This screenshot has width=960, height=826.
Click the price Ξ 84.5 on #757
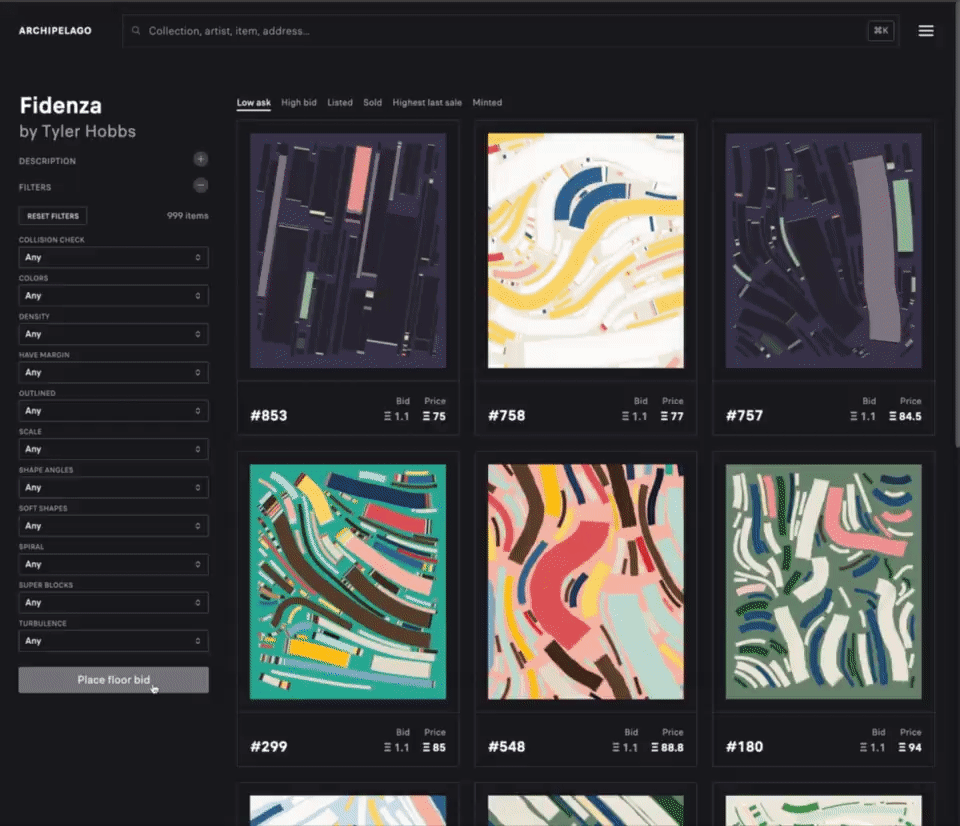point(905,416)
